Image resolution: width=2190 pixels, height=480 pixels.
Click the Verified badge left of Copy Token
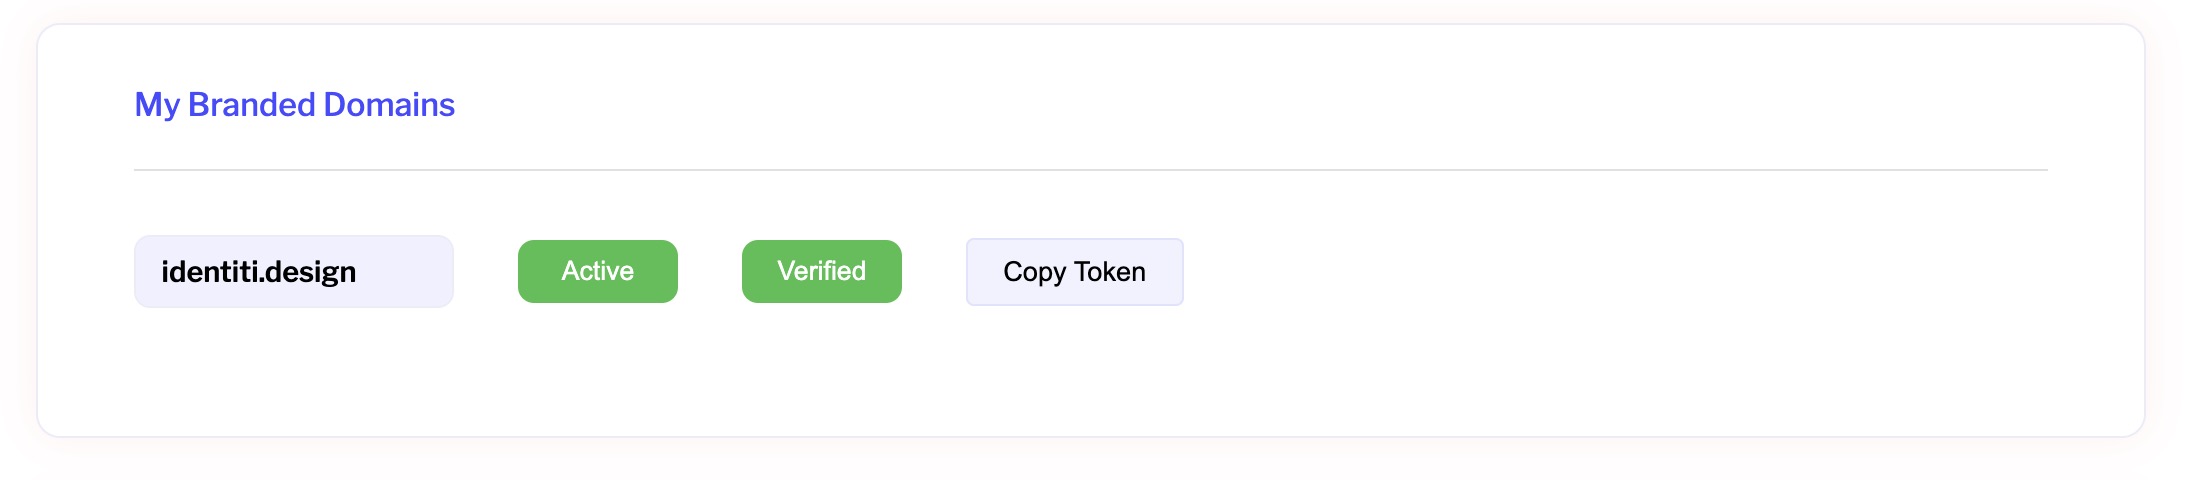coord(821,272)
